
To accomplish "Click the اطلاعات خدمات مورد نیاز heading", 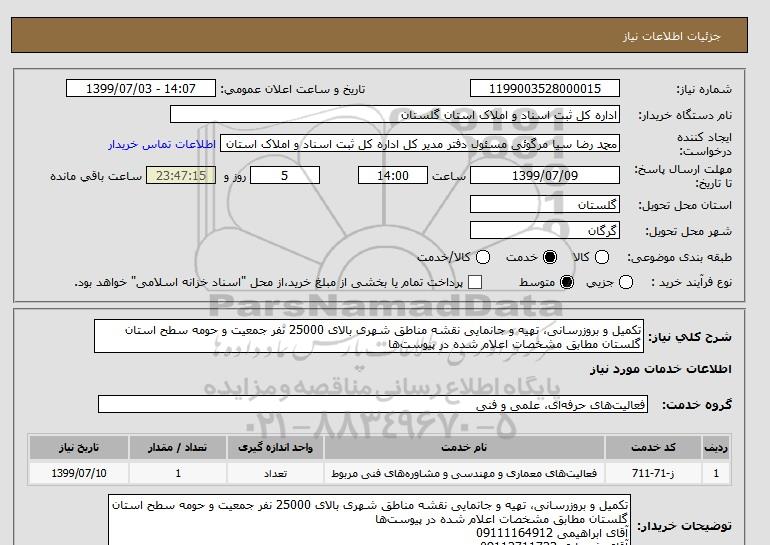I will [660, 369].
